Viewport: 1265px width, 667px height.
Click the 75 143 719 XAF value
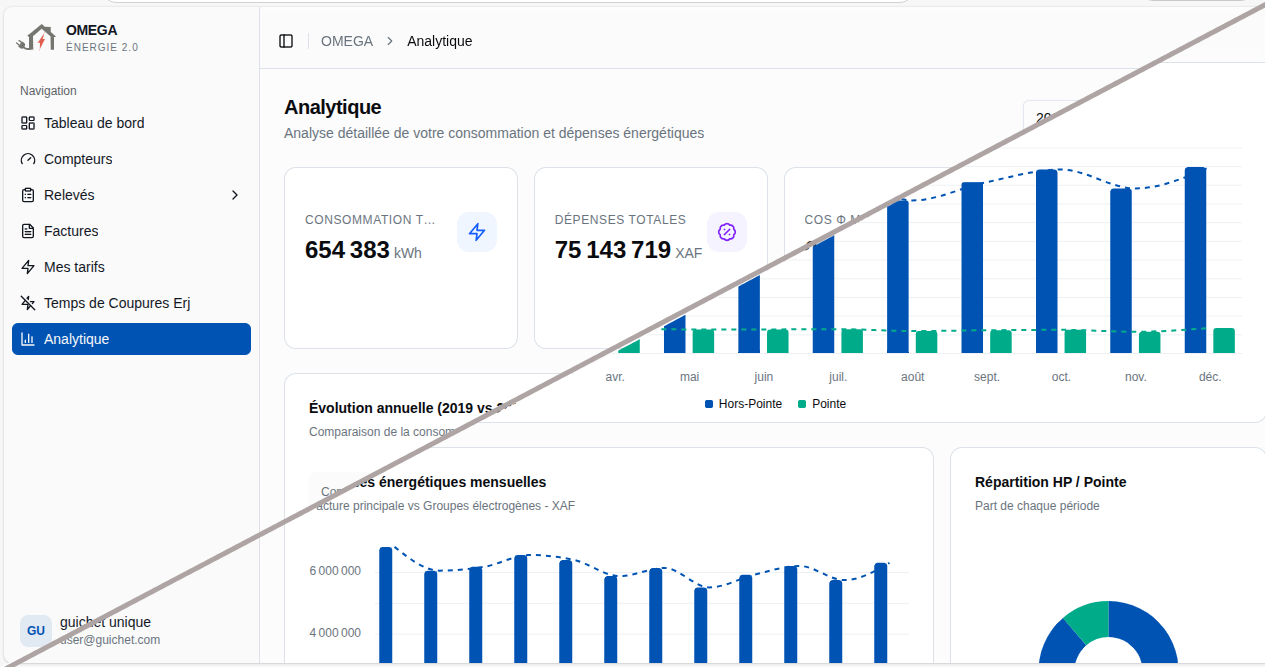pyautogui.click(x=628, y=250)
